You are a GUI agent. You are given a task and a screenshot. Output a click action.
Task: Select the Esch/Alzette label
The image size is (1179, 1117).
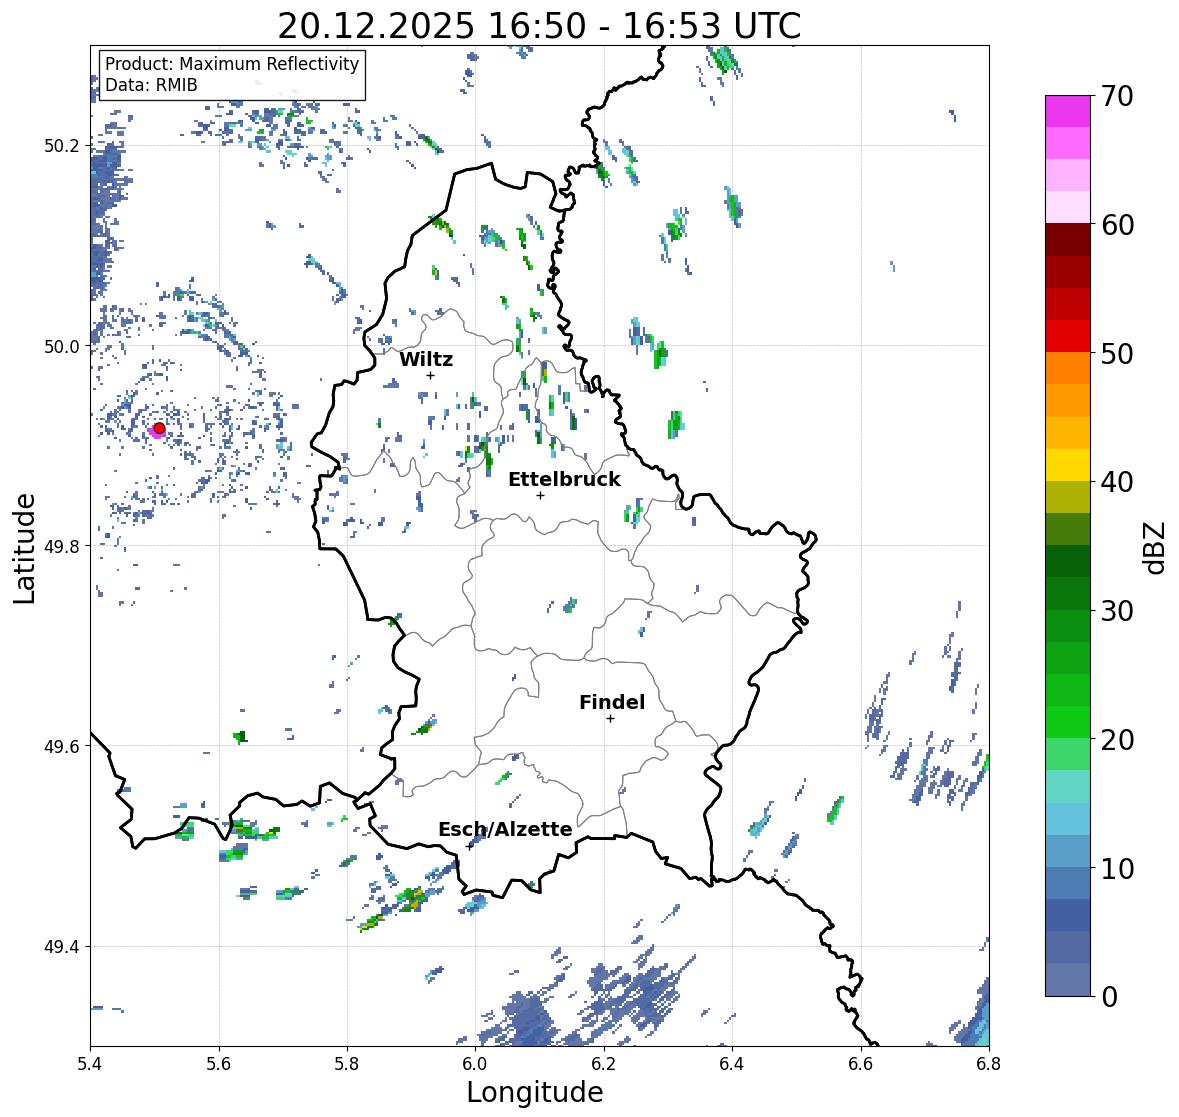click(x=505, y=829)
